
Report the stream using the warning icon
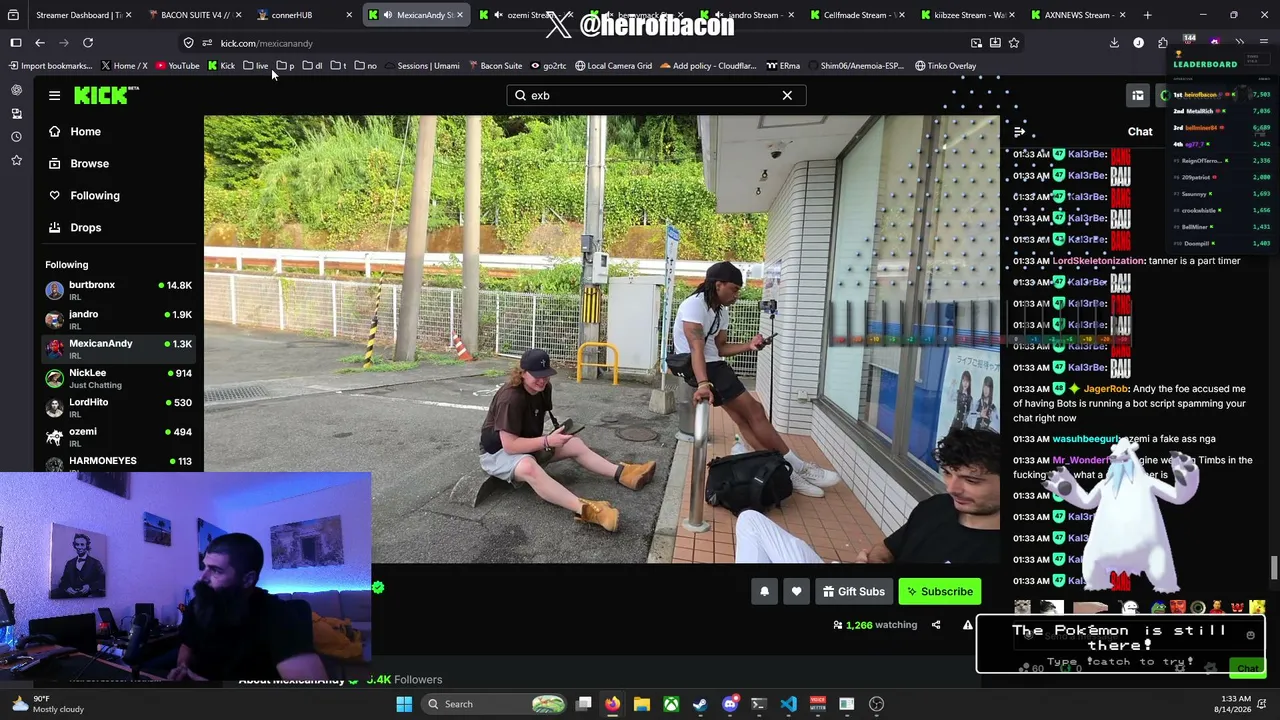click(968, 625)
